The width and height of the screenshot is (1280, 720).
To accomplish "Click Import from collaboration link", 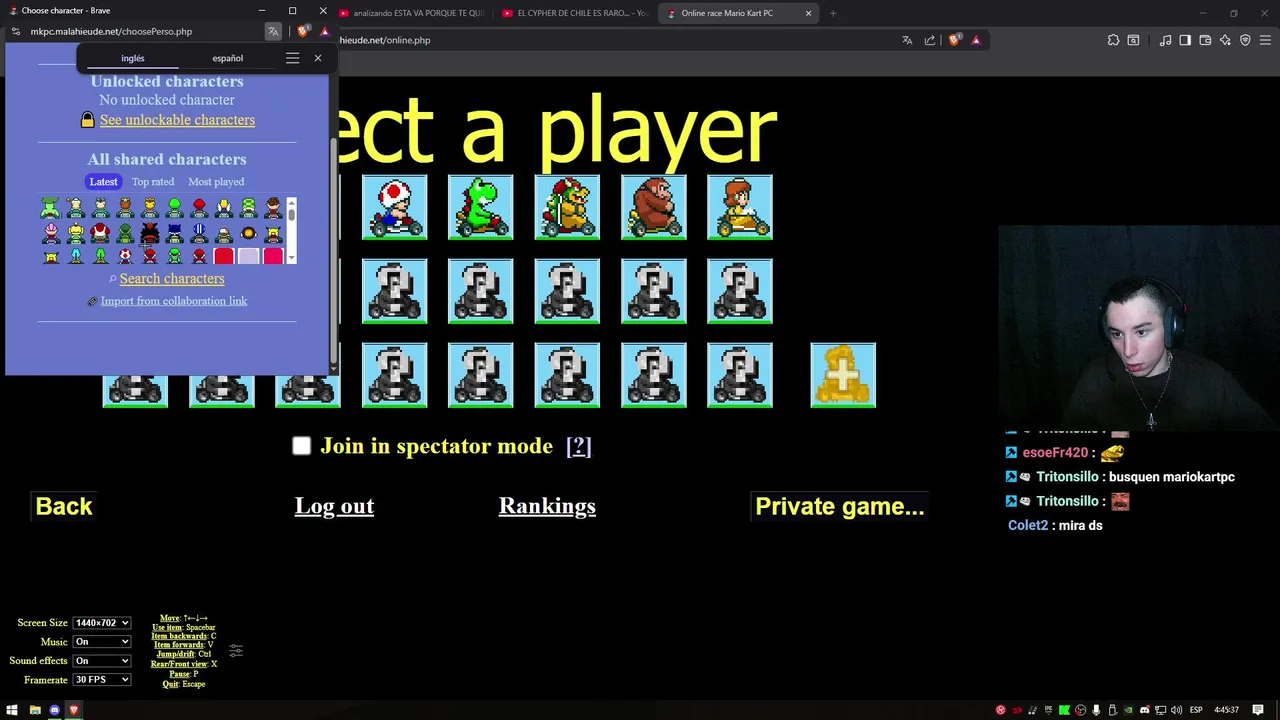I will click(x=174, y=301).
